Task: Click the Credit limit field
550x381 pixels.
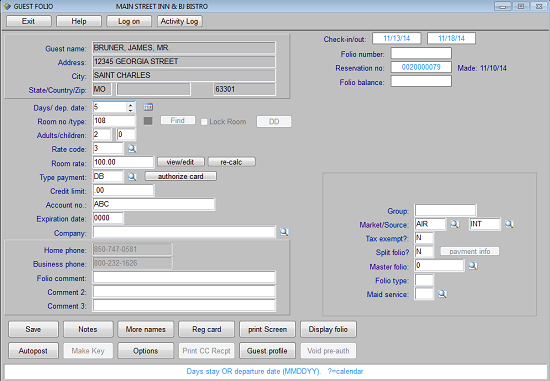Action: click(123, 190)
